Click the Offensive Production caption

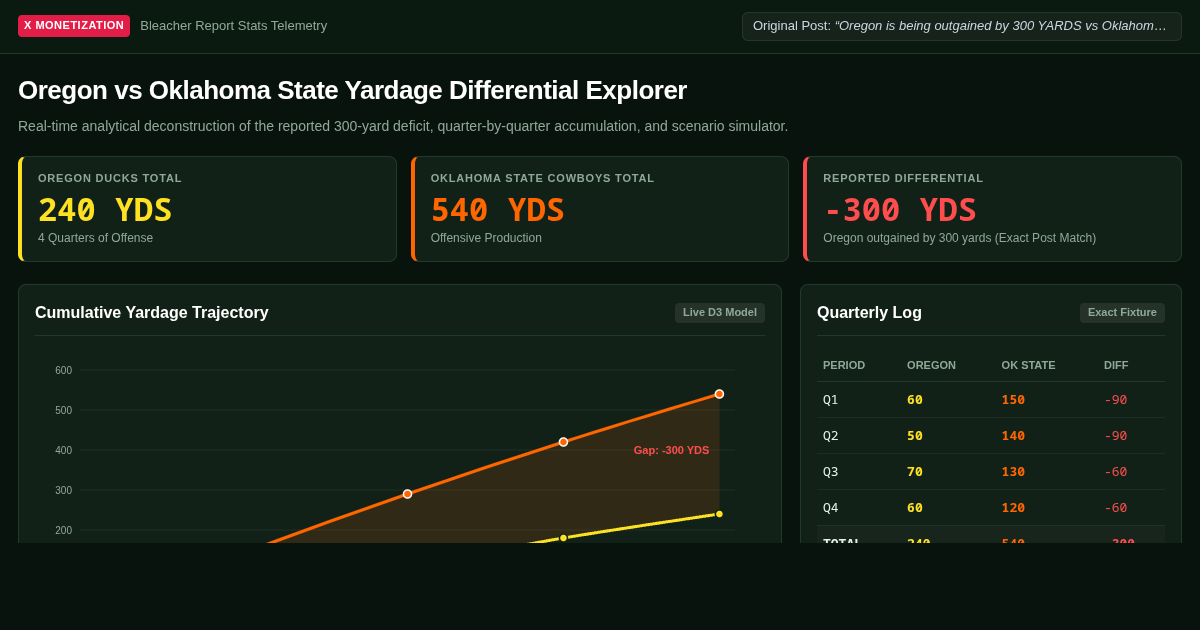pyautogui.click(x=486, y=238)
